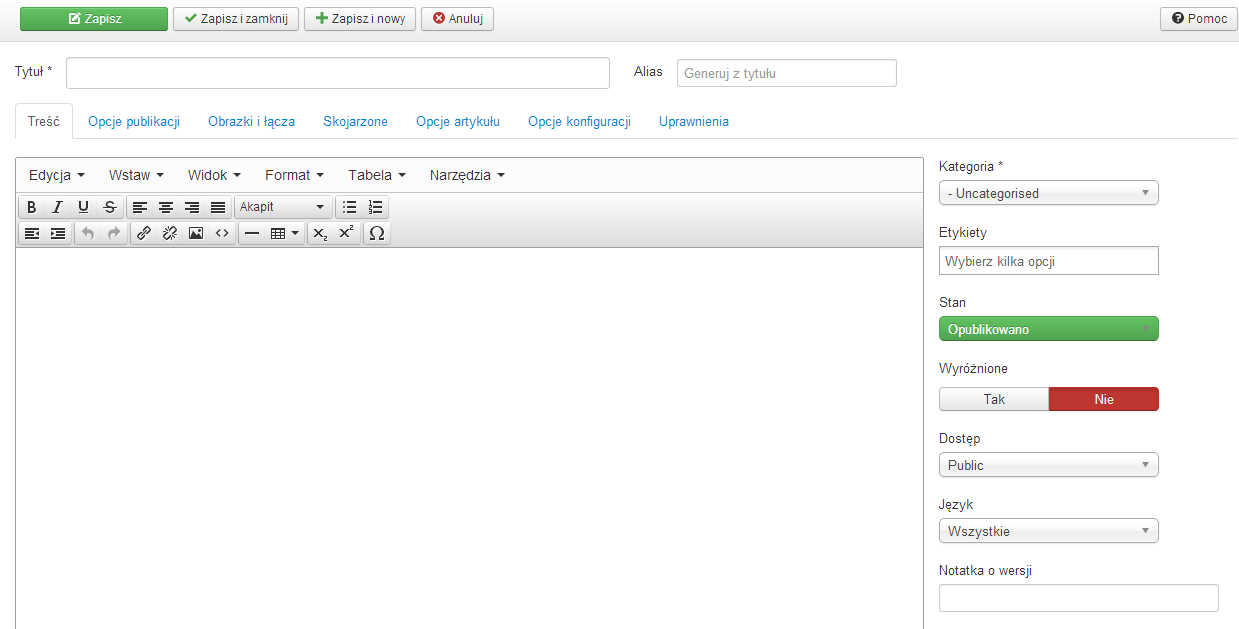Insert a hyperlink with the chain icon
The image size is (1239, 629).
(x=144, y=234)
